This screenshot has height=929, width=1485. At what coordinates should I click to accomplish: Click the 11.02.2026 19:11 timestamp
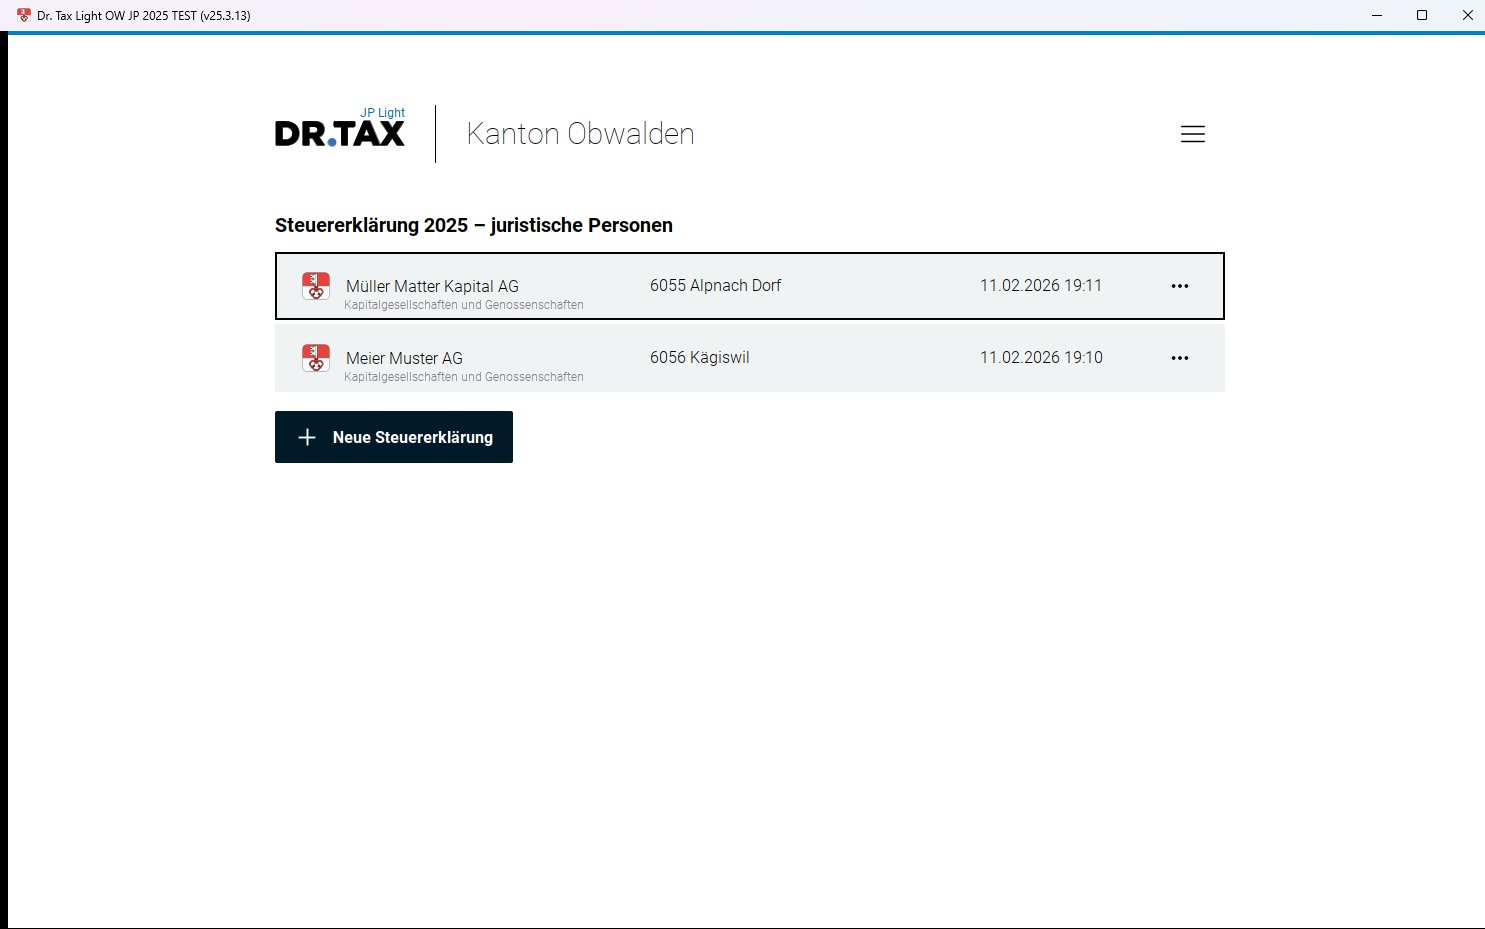1040,285
